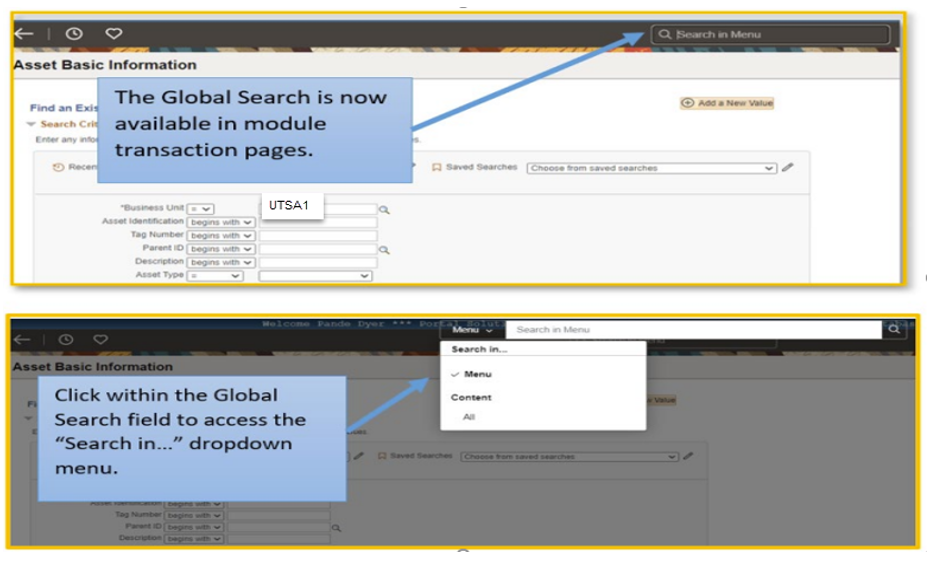Click Find an Existing Value link in top screenshot
Screen dimensions: 932x561
pos(64,108)
